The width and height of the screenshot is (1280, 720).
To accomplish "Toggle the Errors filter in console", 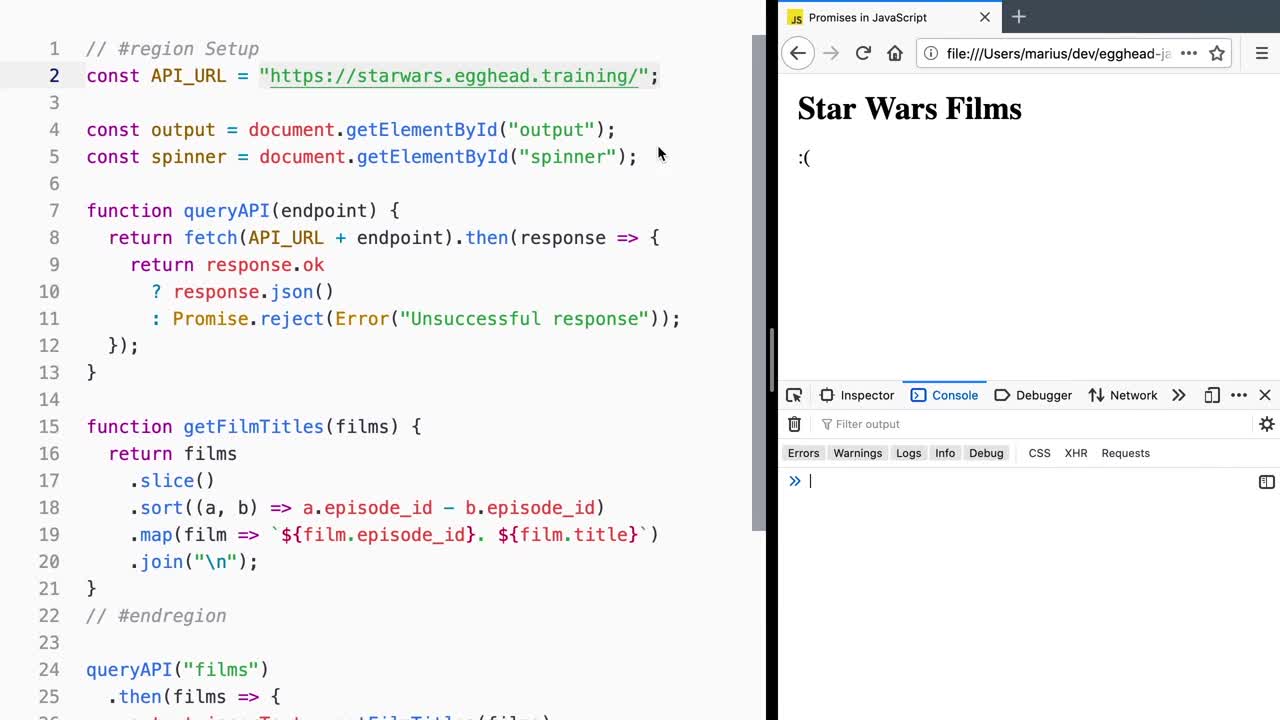I will tap(803, 453).
